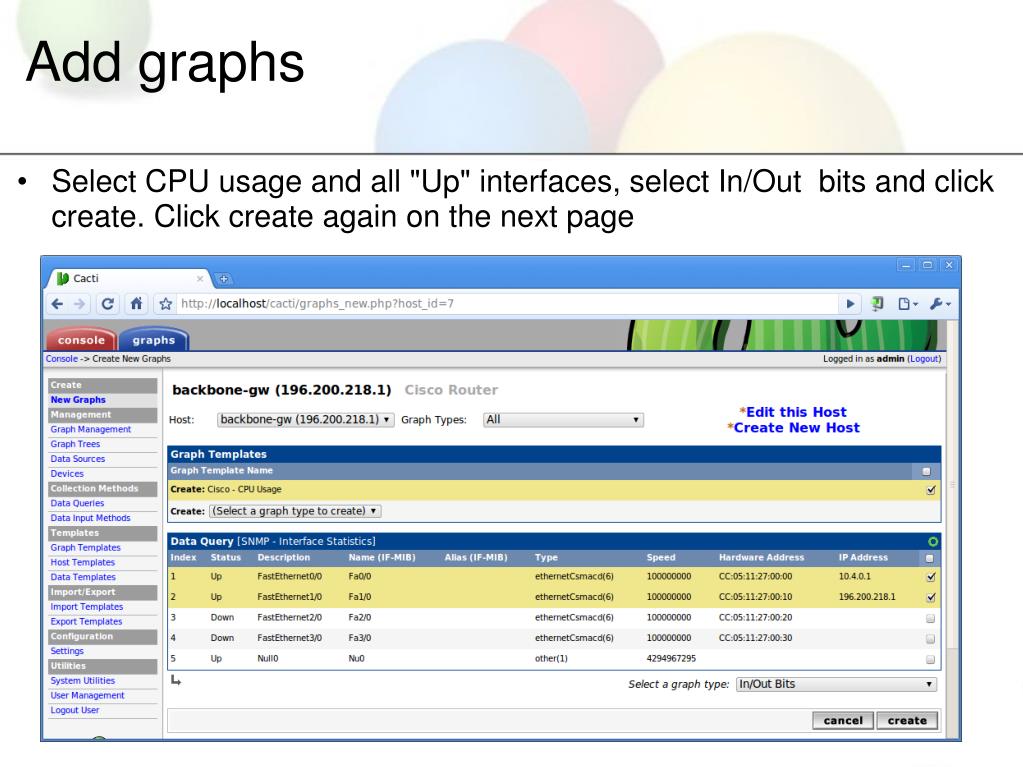Viewport: 1023px width, 767px height.
Task: Open Graph Templates in the sidebar
Action: point(85,548)
